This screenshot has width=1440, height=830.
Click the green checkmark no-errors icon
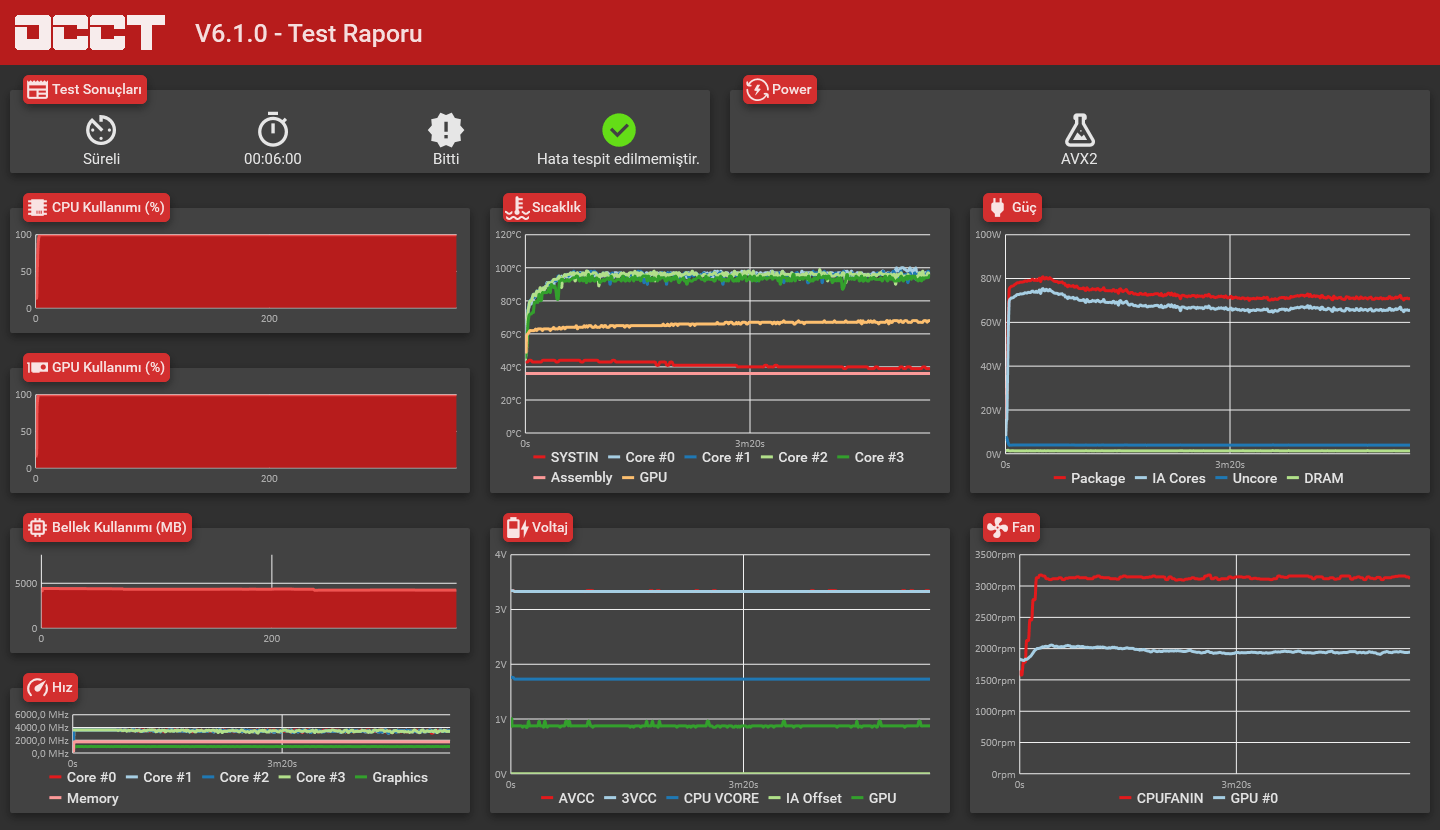point(619,130)
